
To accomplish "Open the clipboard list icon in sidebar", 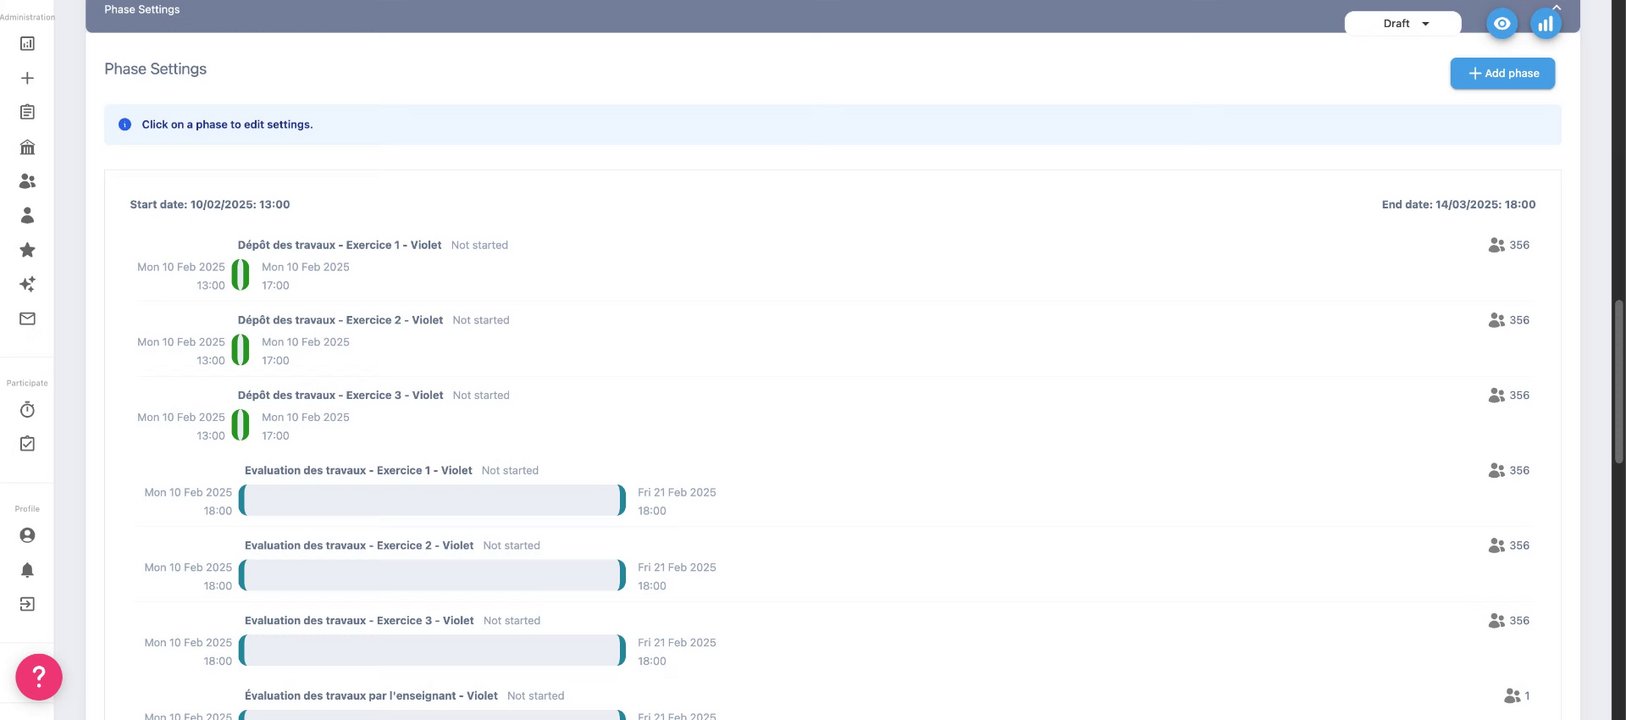I will pos(27,112).
